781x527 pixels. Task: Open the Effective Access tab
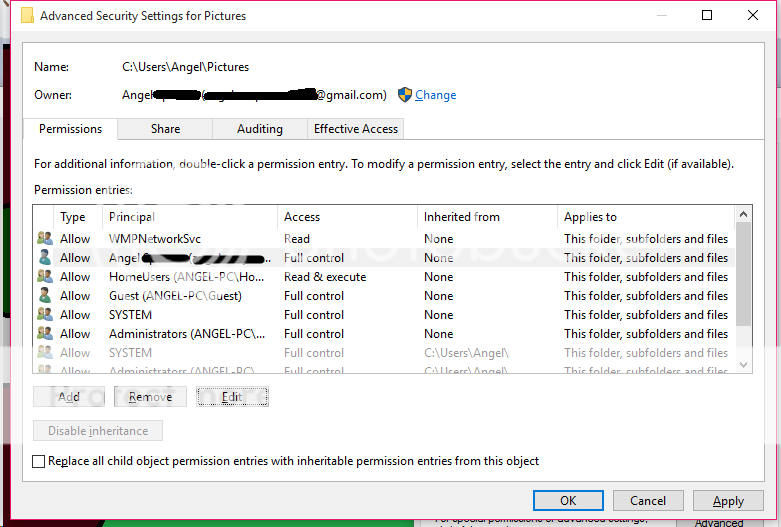355,129
